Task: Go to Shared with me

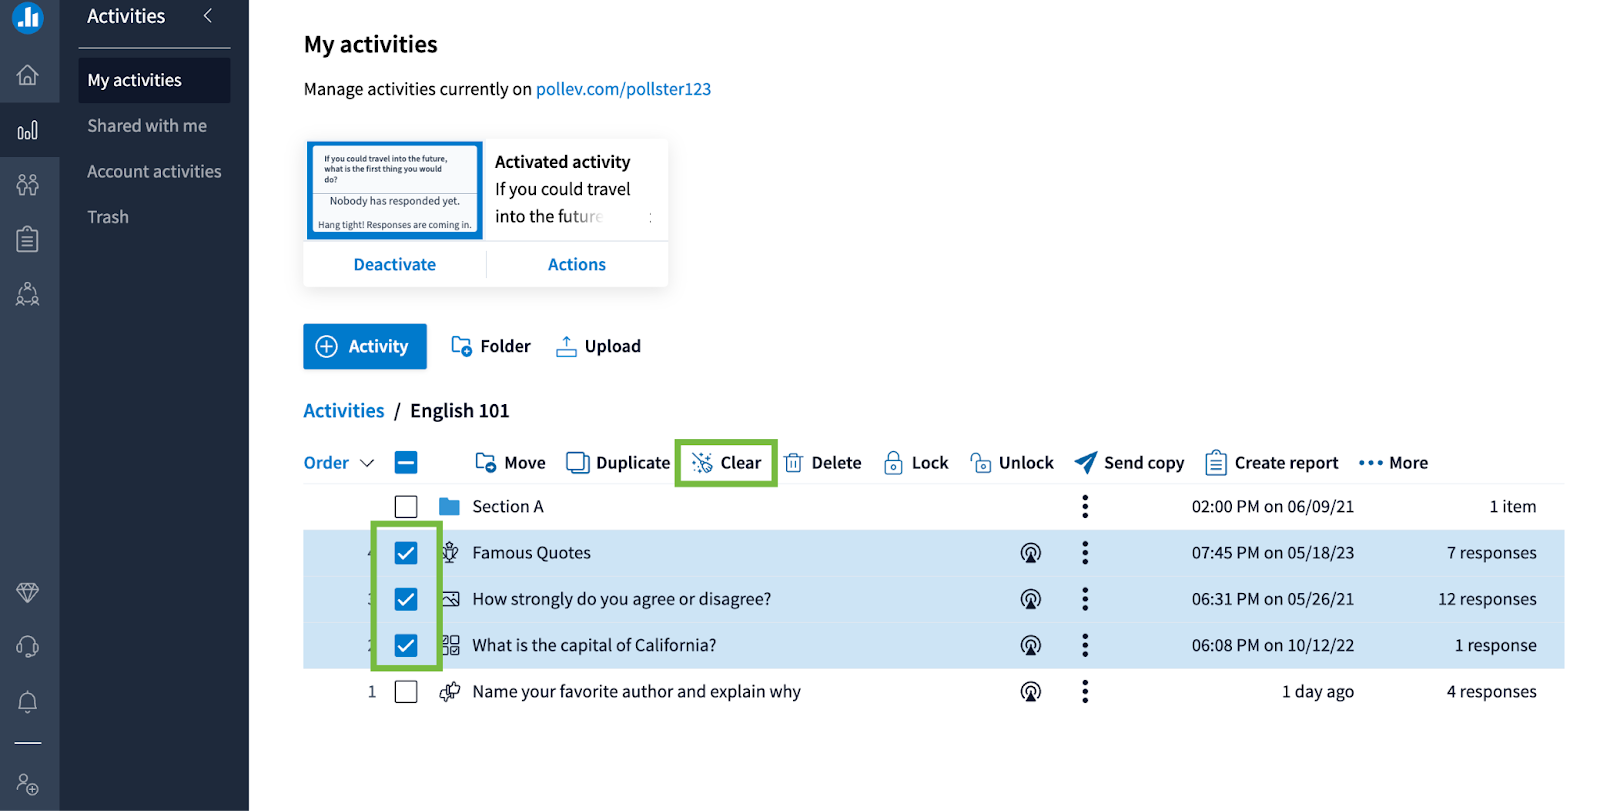Action: tap(147, 126)
